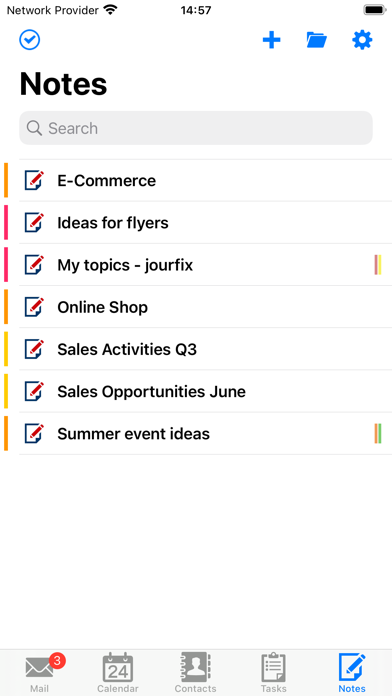This screenshot has width=392, height=696.
Task: Click the magnifier icon in search bar
Action: (34, 128)
